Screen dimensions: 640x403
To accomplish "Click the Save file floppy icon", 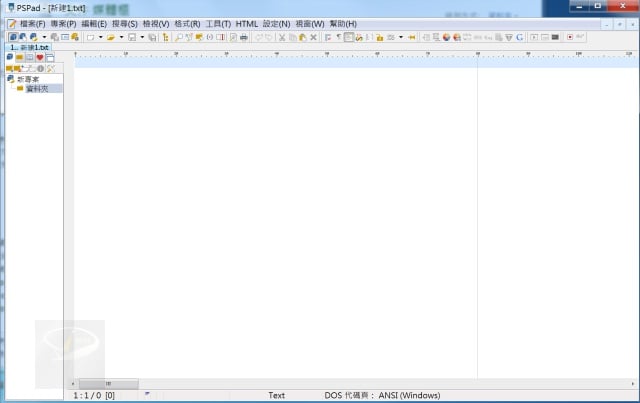I will click(x=132, y=37).
